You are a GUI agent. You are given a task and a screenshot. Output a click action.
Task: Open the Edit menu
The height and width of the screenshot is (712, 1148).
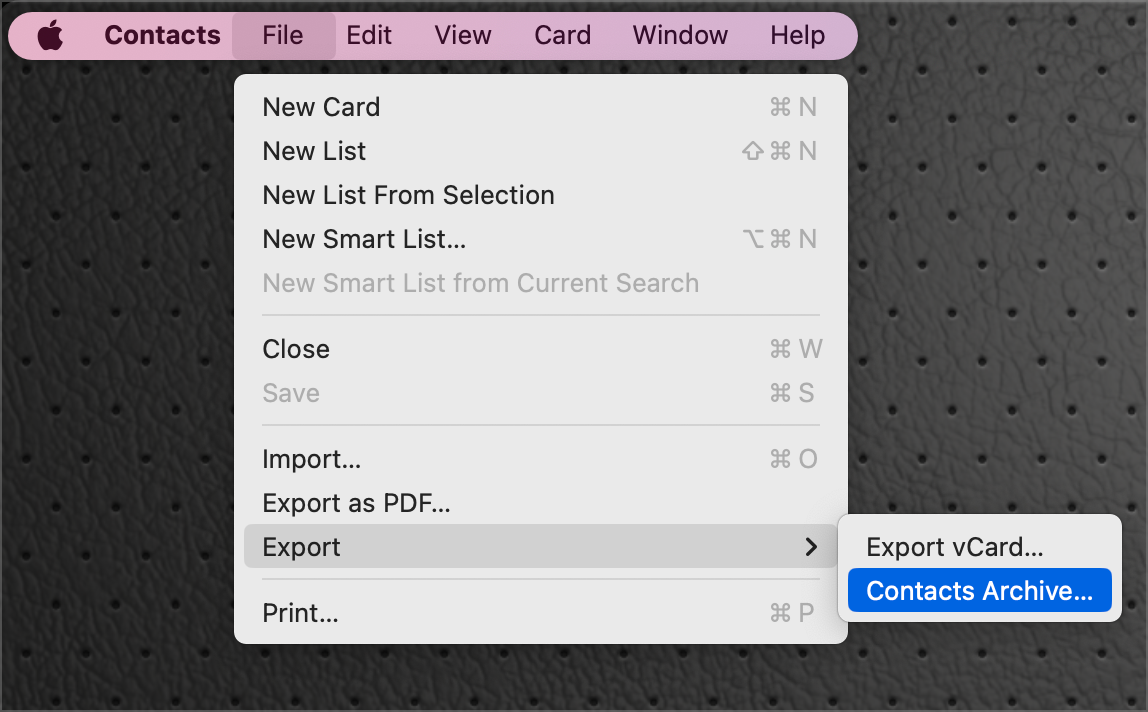[369, 36]
